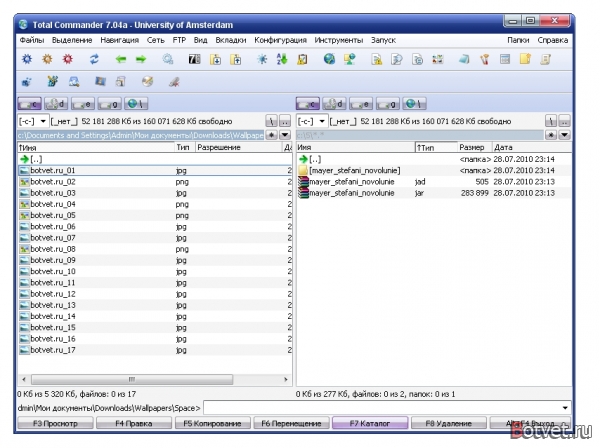This screenshot has height=448, width=600.
Task: Click F6 Перемещение button
Action: 291,424
